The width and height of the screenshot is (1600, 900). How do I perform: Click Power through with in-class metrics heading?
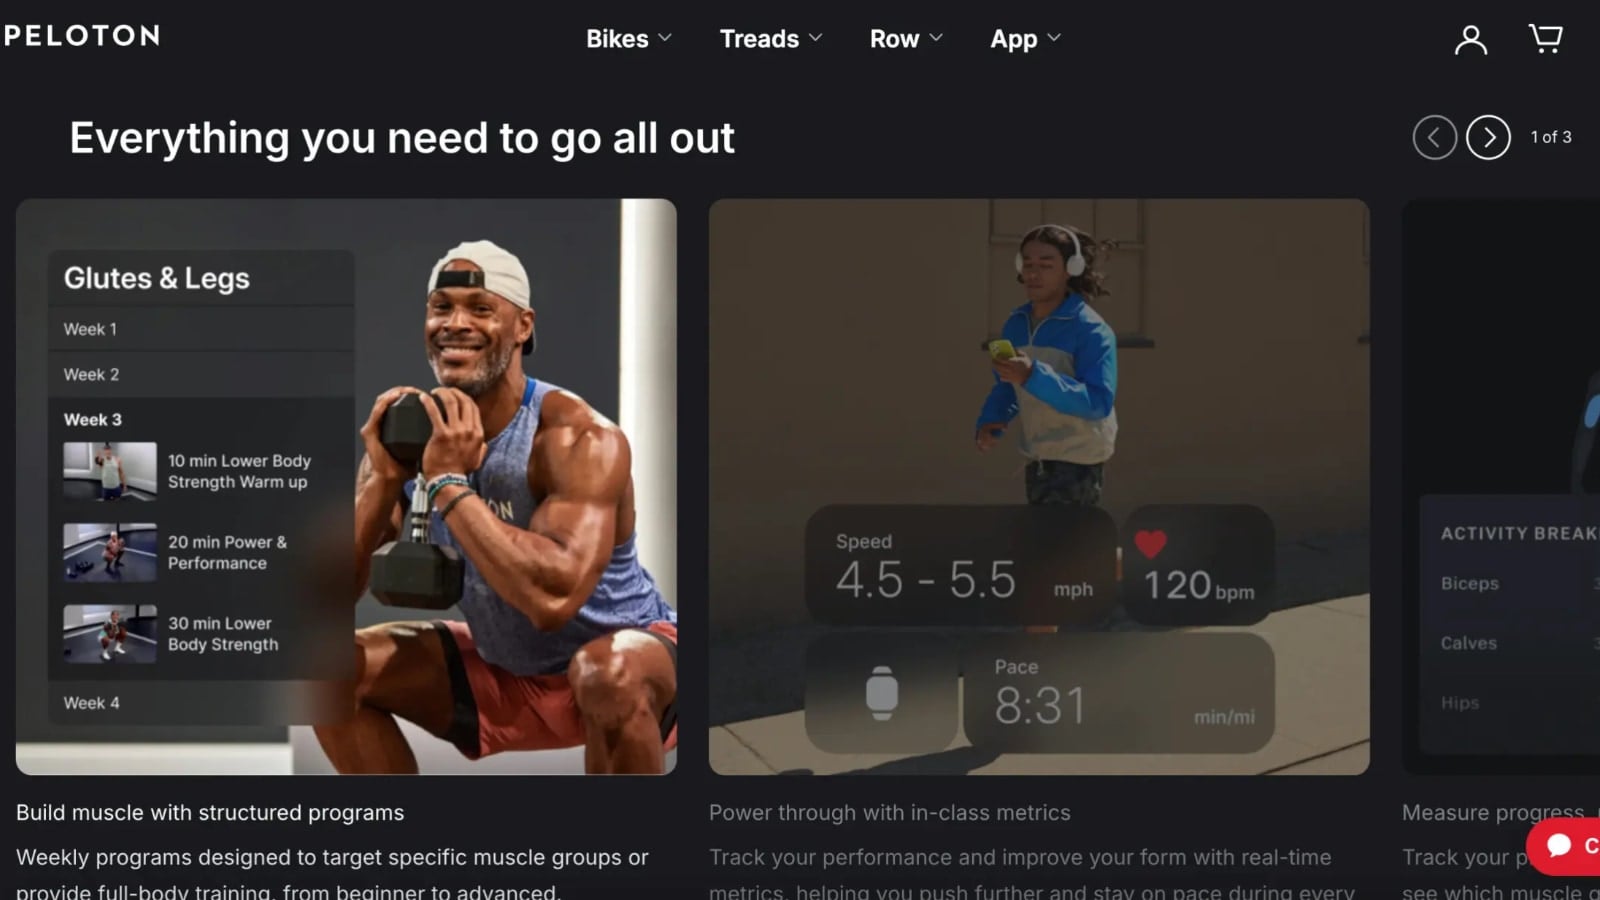[x=889, y=812]
